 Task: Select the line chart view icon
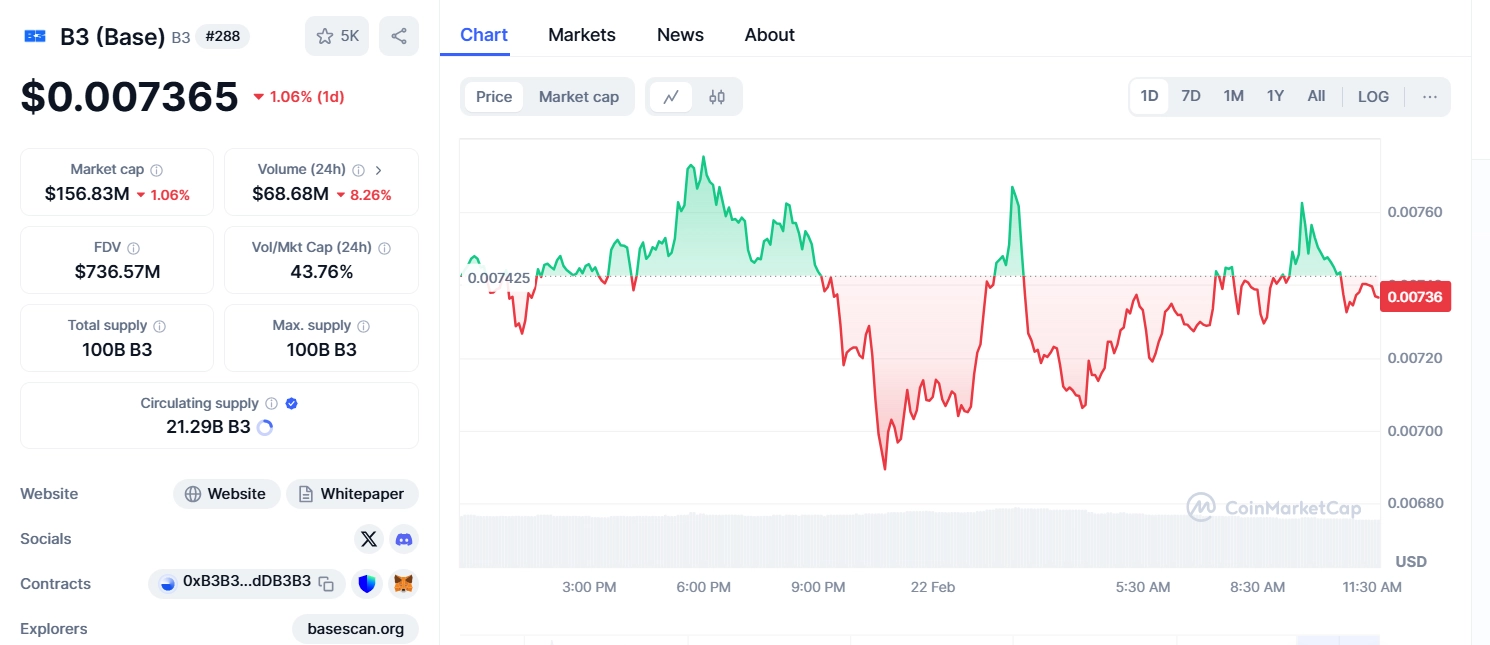pyautogui.click(x=671, y=97)
